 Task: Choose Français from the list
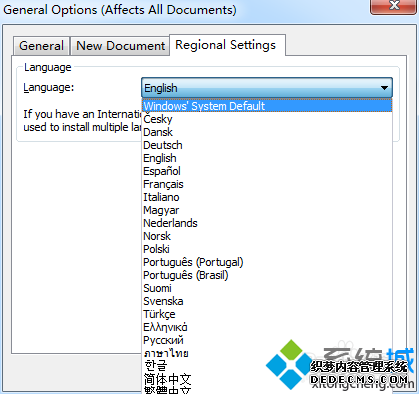click(x=267, y=184)
